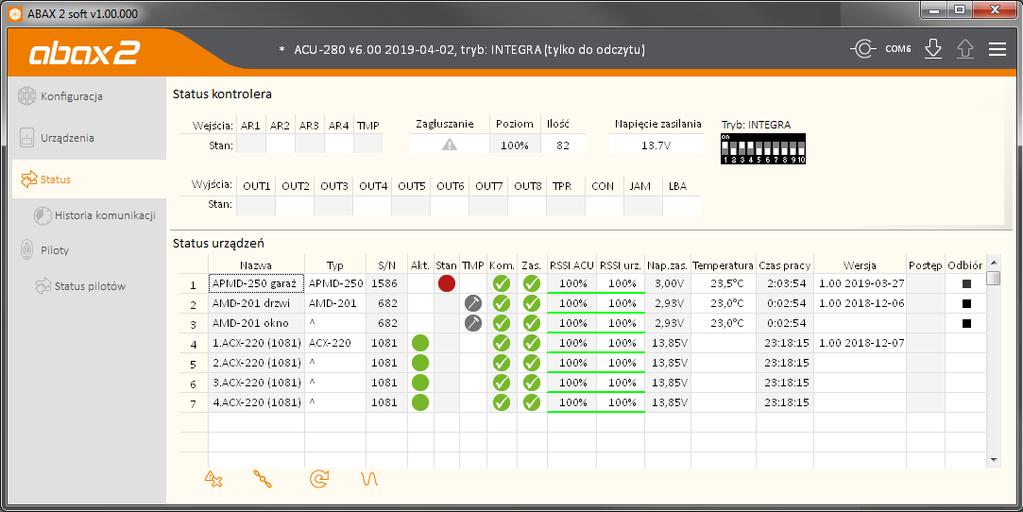The height and width of the screenshot is (512, 1023).
Task: Click the '23,5°C' temperature cell
Action: pos(724,284)
